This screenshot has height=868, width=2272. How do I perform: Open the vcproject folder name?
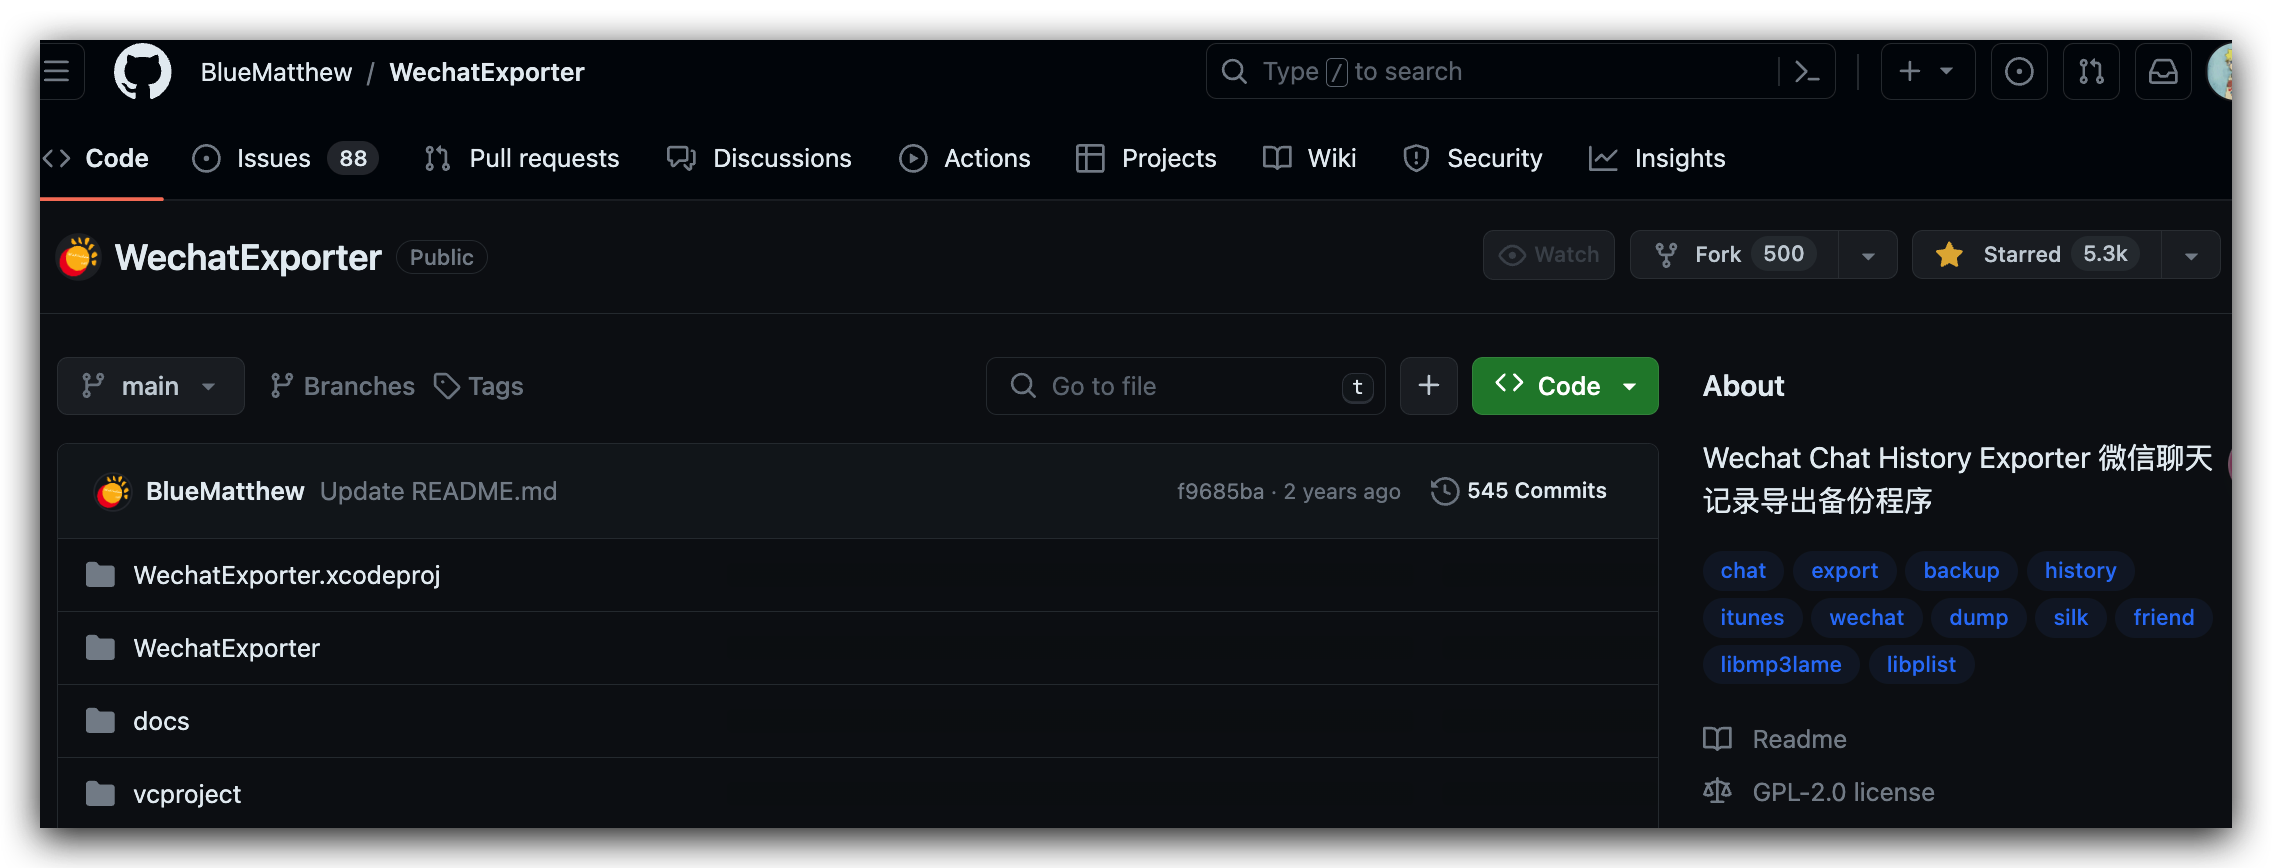pos(187,794)
